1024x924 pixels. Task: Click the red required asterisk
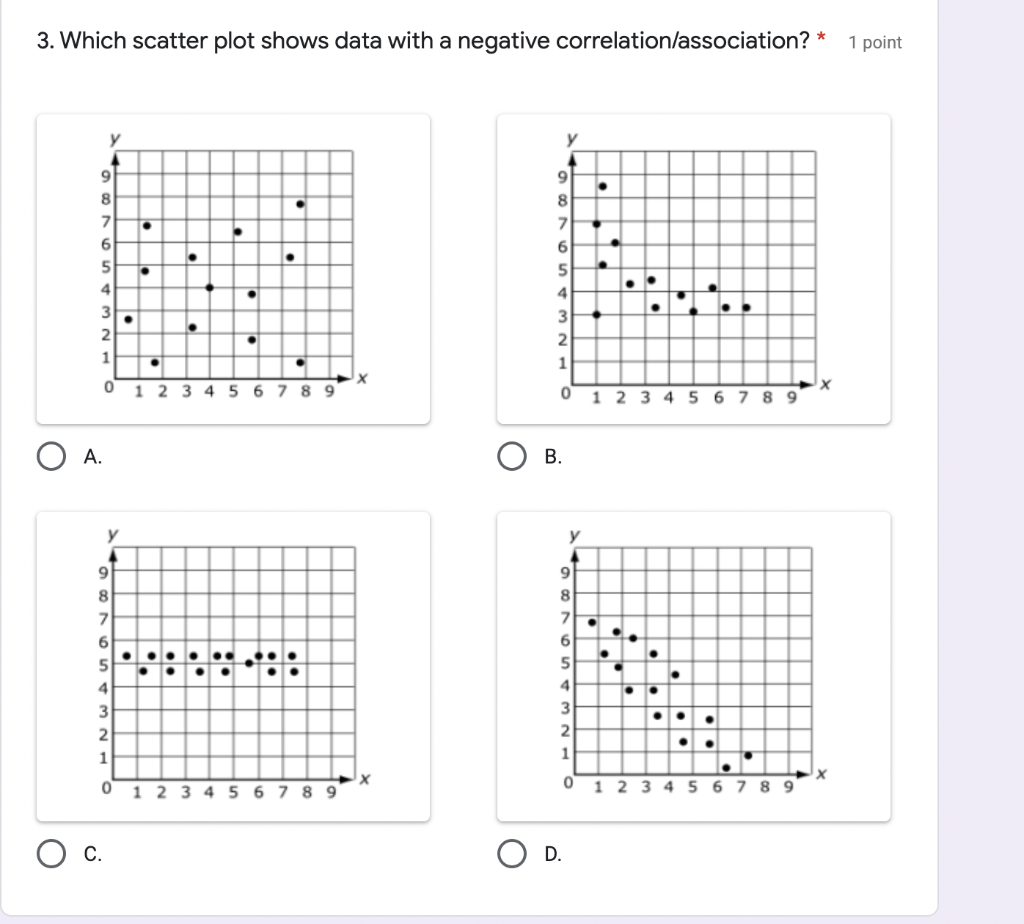pyautogui.click(x=821, y=39)
